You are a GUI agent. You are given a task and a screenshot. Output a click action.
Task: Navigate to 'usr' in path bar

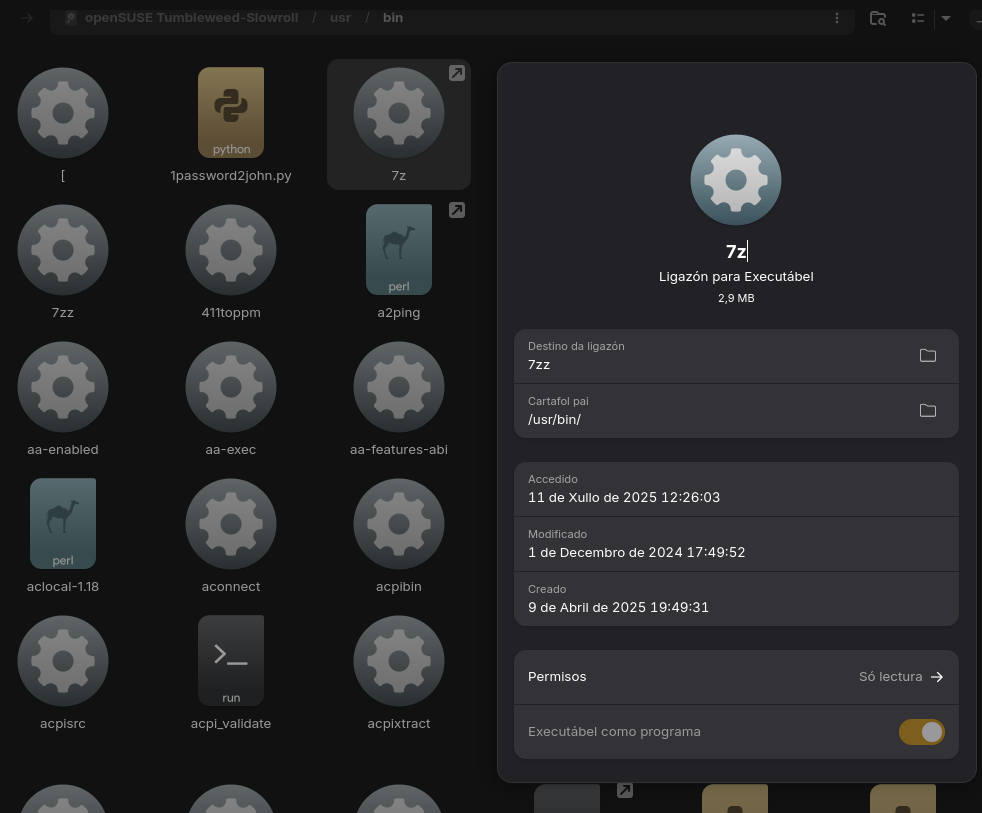pyautogui.click(x=340, y=18)
